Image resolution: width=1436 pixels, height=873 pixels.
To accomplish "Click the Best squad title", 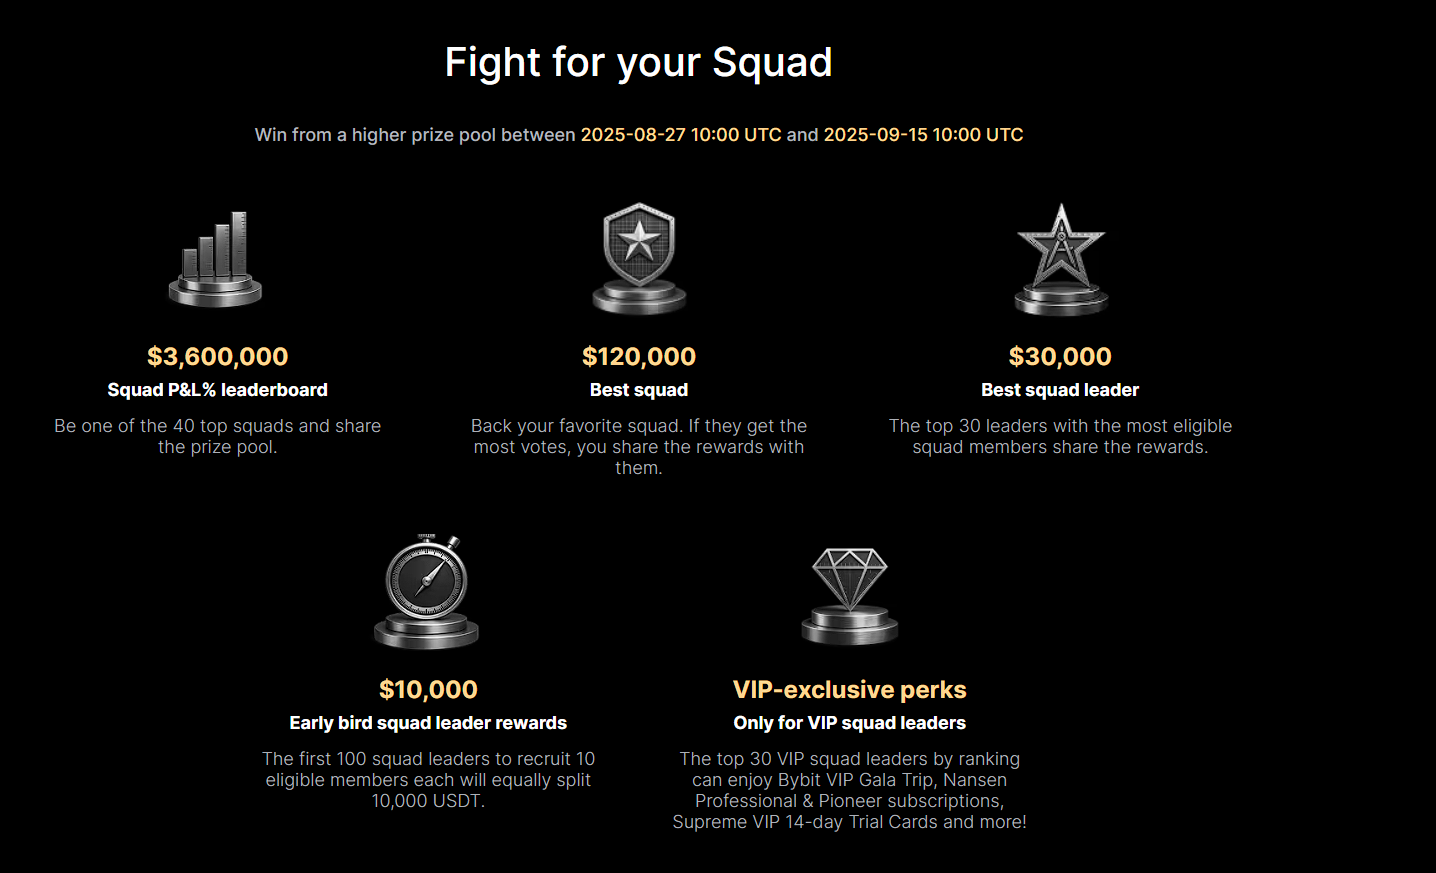I will 639,390.
